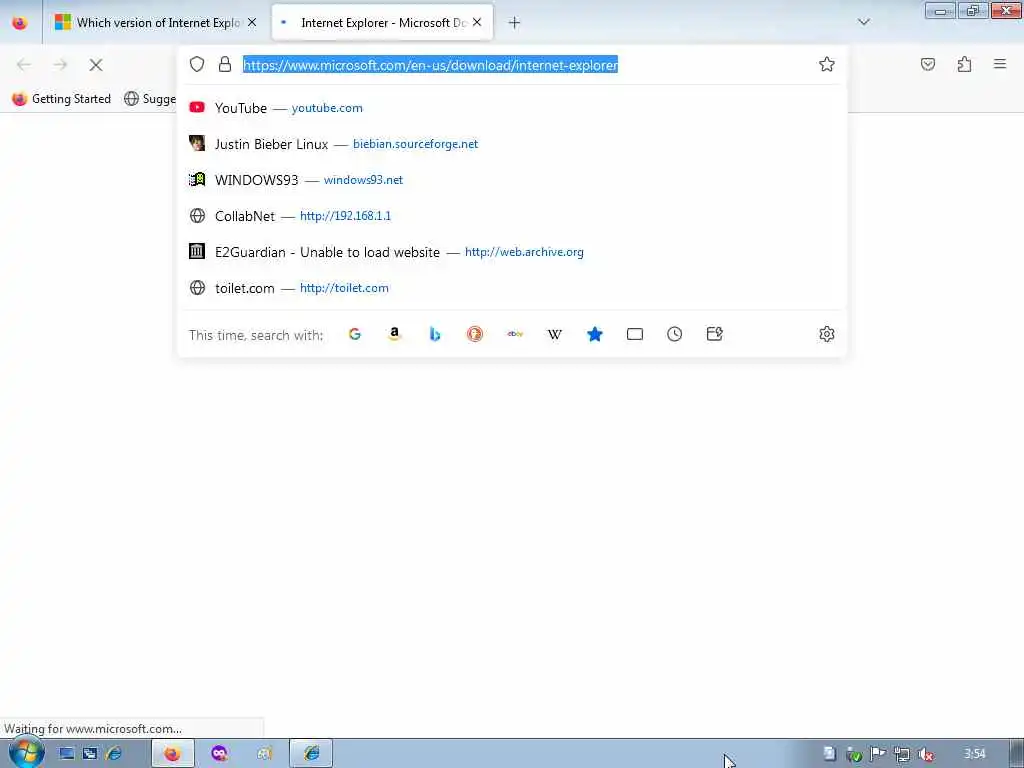Screen dimensions: 1024x768
Task: Select toilet.com suggestion
Action: pyautogui.click(x=512, y=288)
